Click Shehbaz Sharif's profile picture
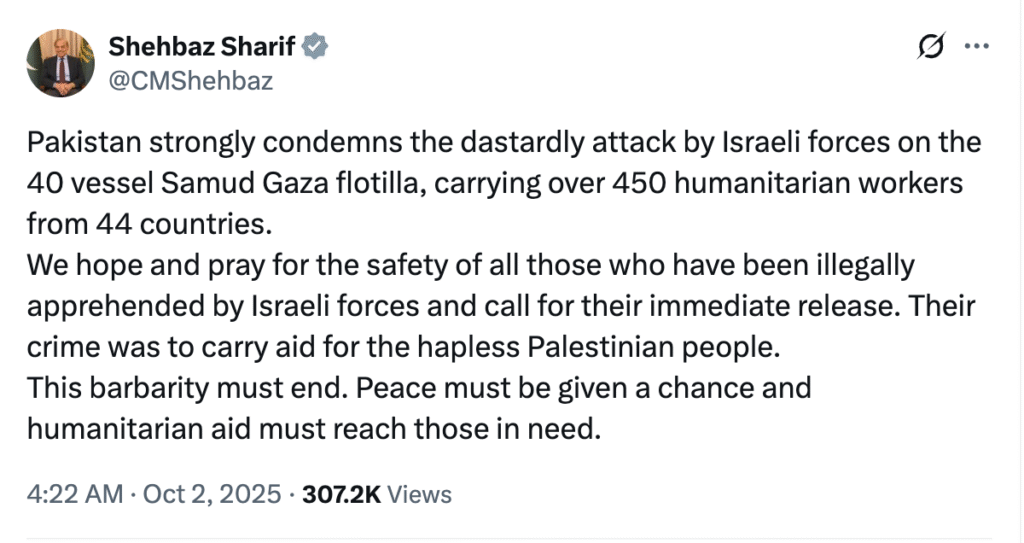1024x543 pixels. point(66,63)
